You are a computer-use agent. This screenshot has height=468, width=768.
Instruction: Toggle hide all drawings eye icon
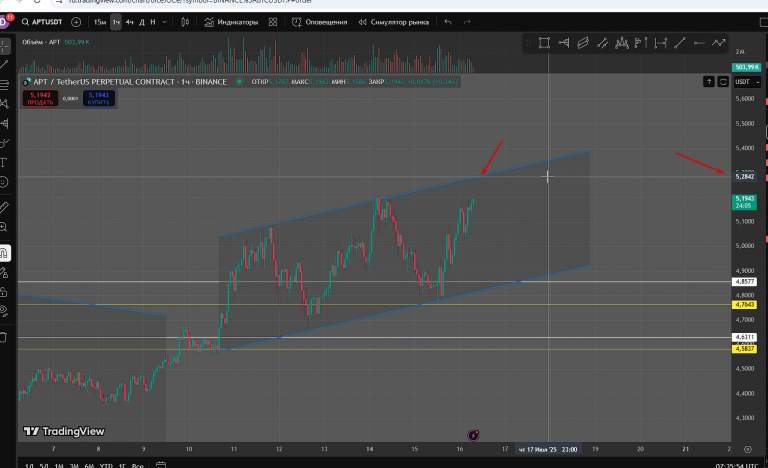tap(4, 311)
